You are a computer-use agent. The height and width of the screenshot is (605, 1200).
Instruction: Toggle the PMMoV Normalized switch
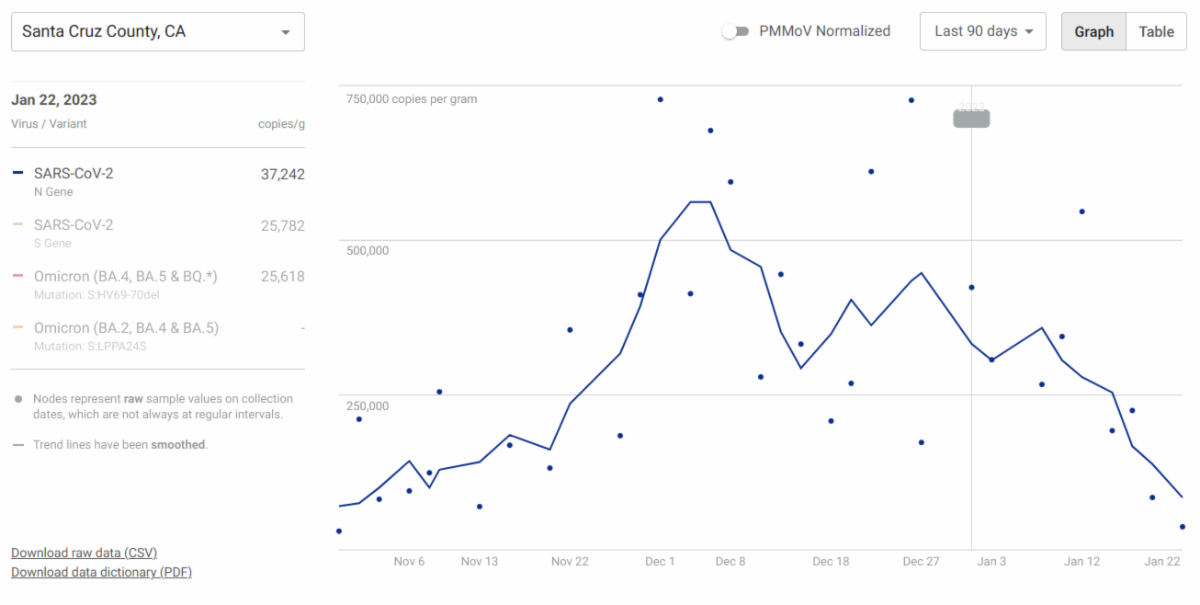coord(735,31)
